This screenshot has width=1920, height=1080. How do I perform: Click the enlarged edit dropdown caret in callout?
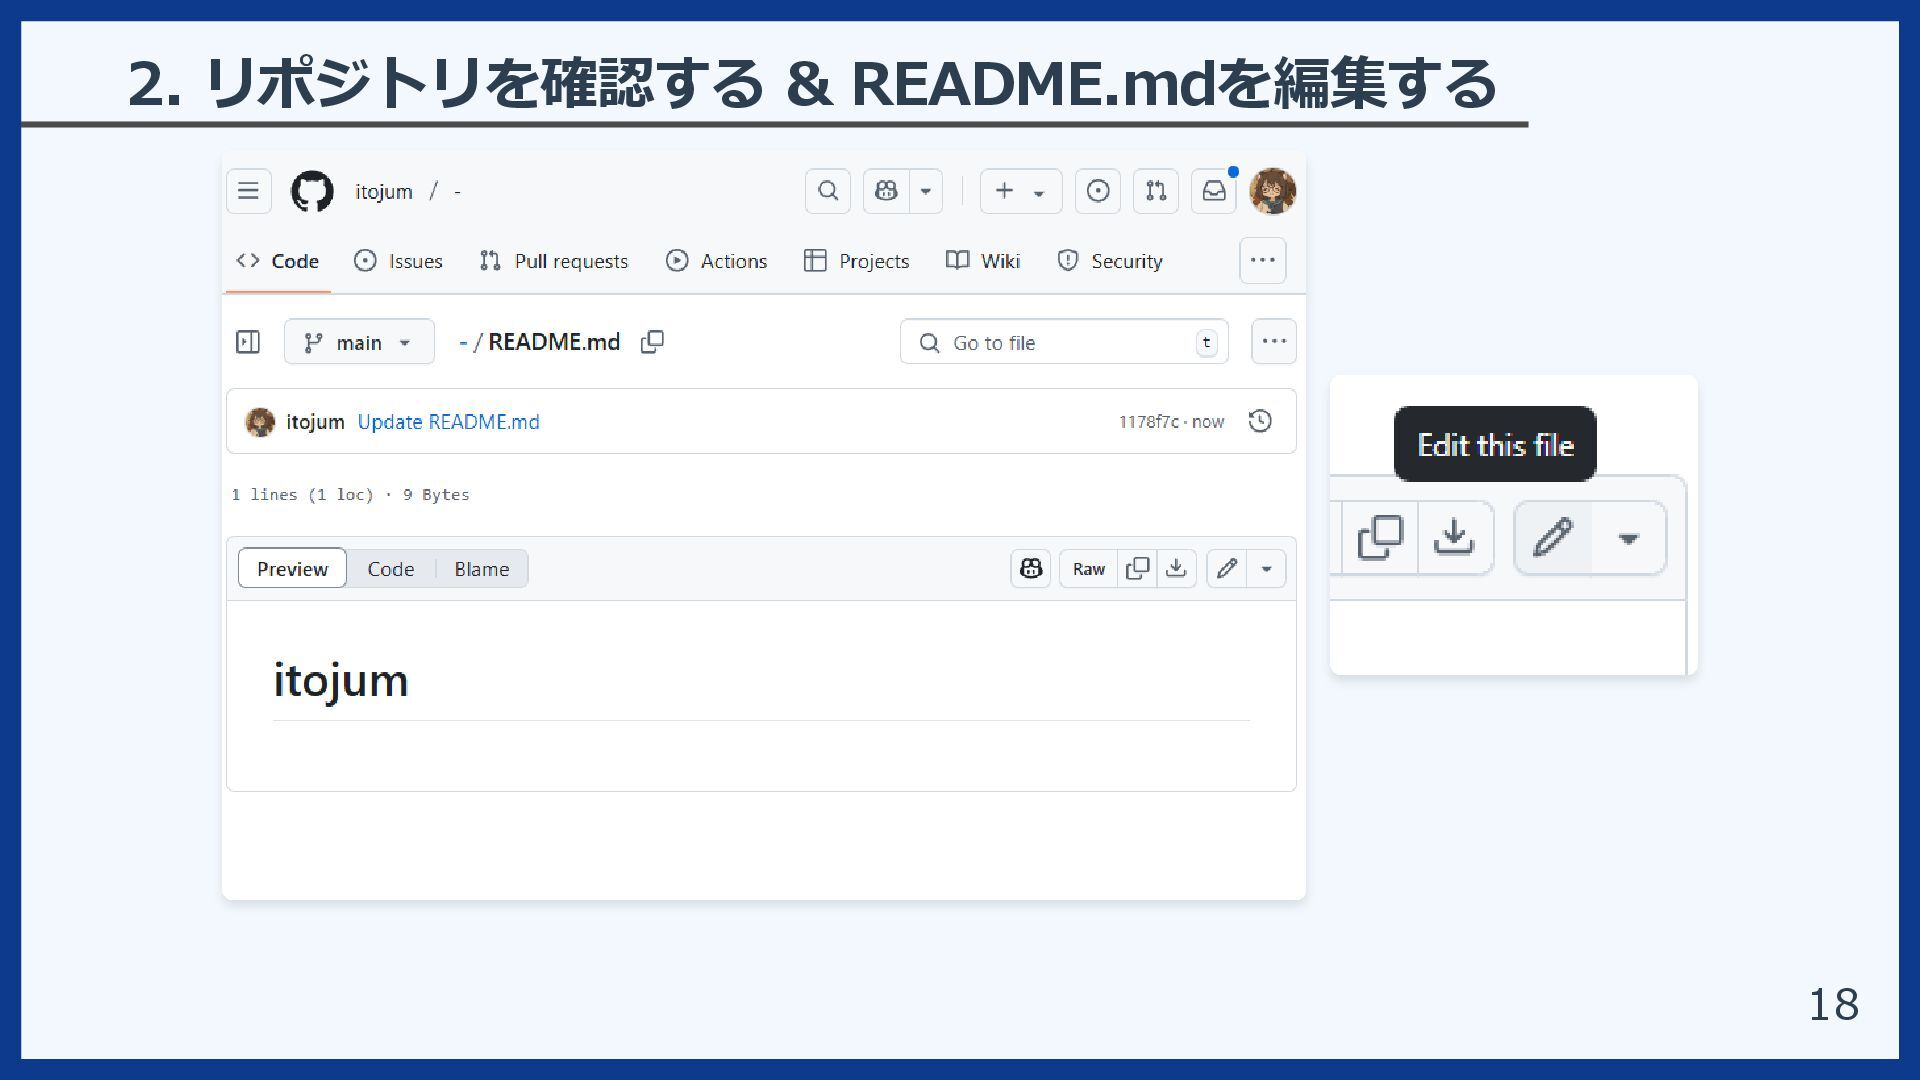pos(1629,538)
